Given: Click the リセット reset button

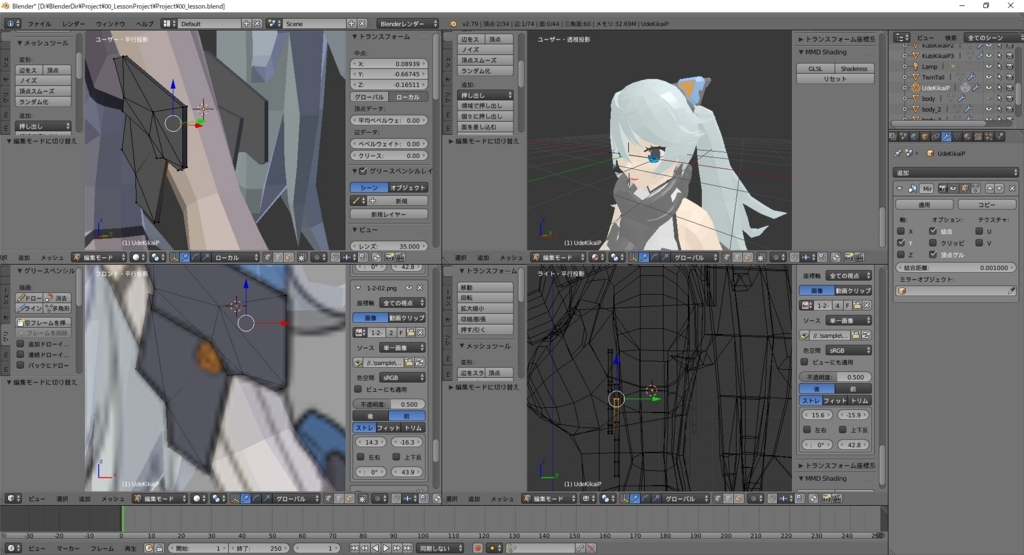Looking at the screenshot, I should tap(835, 79).
